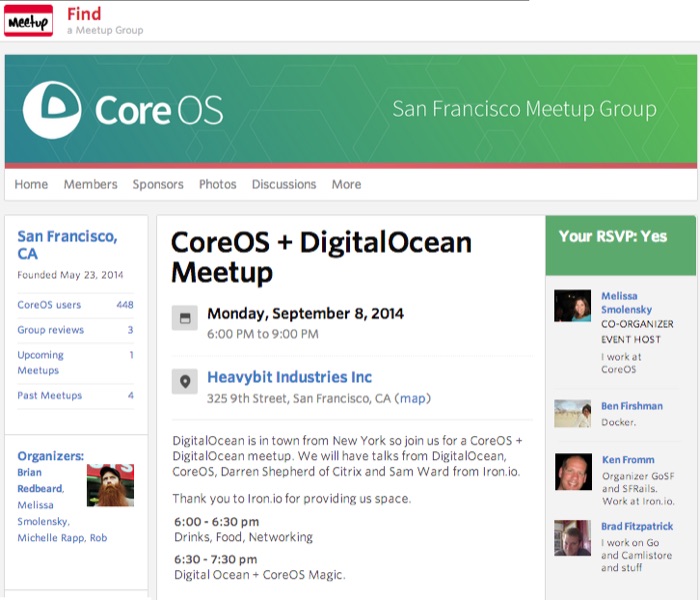
Task: Open Melissa Smolensky's attendee profile name
Action: tap(626, 303)
